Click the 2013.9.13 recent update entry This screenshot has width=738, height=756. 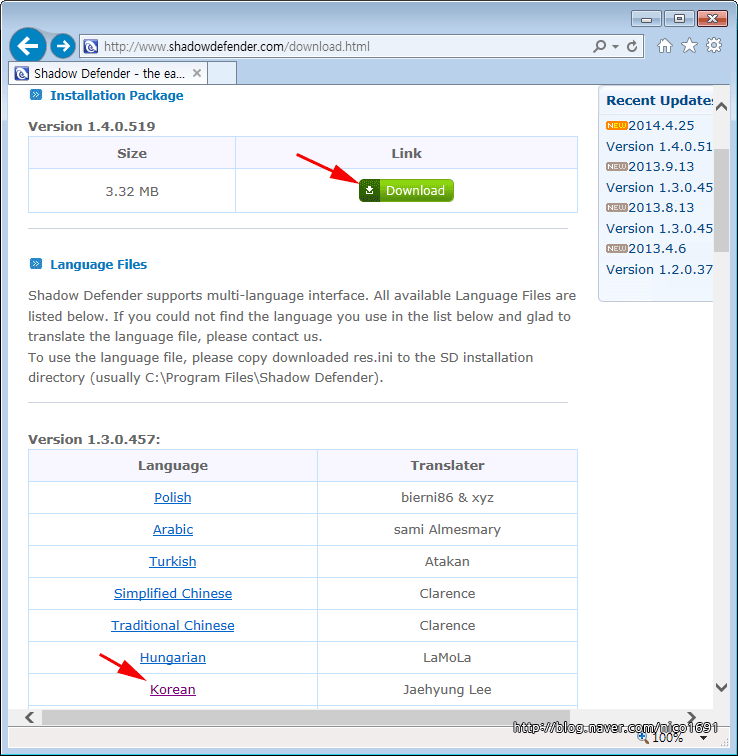point(661,166)
